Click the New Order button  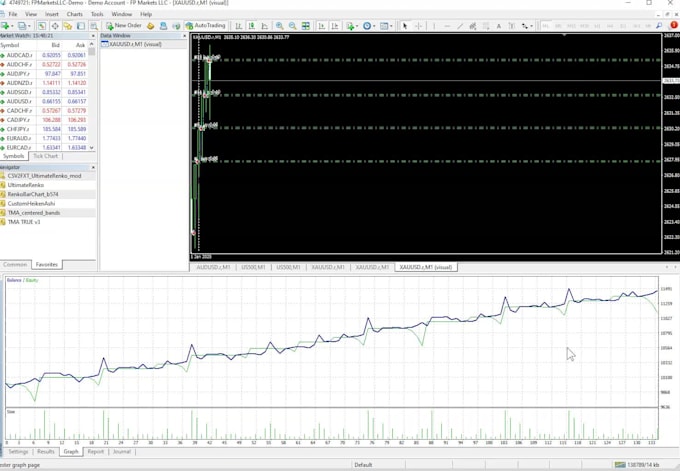pyautogui.click(x=124, y=26)
